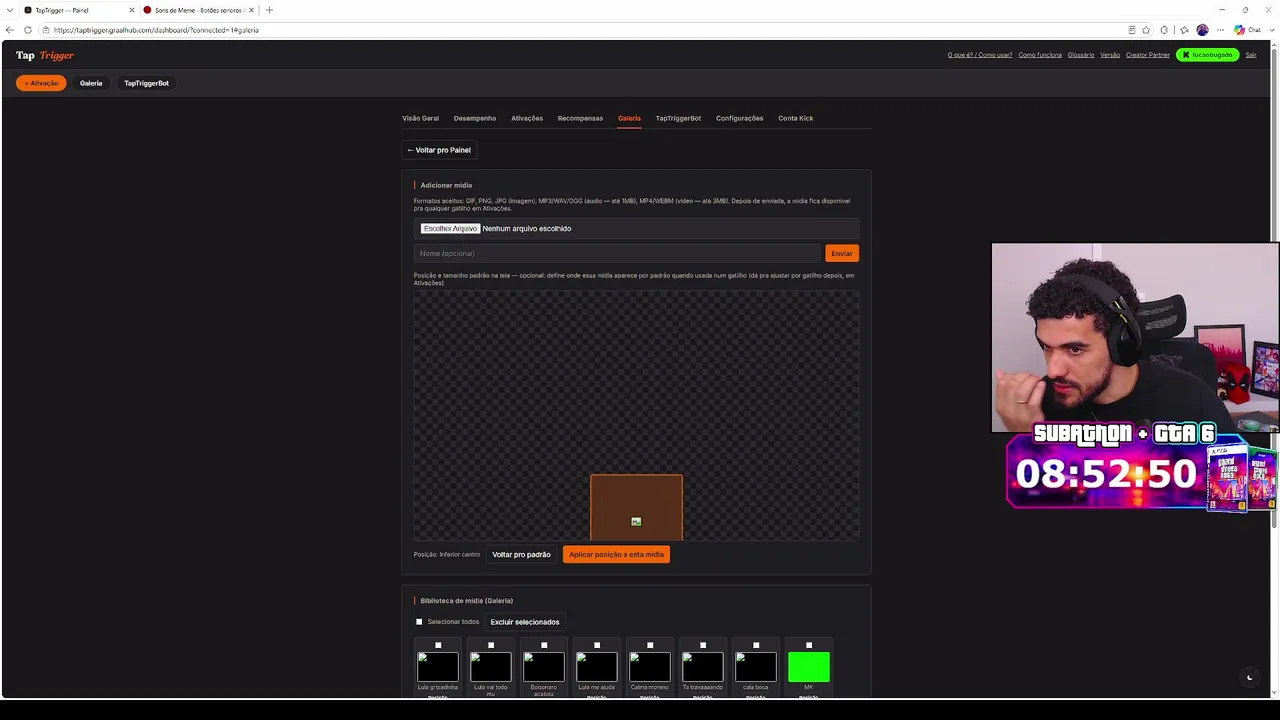Switch to the Configurações tab

[739, 118]
